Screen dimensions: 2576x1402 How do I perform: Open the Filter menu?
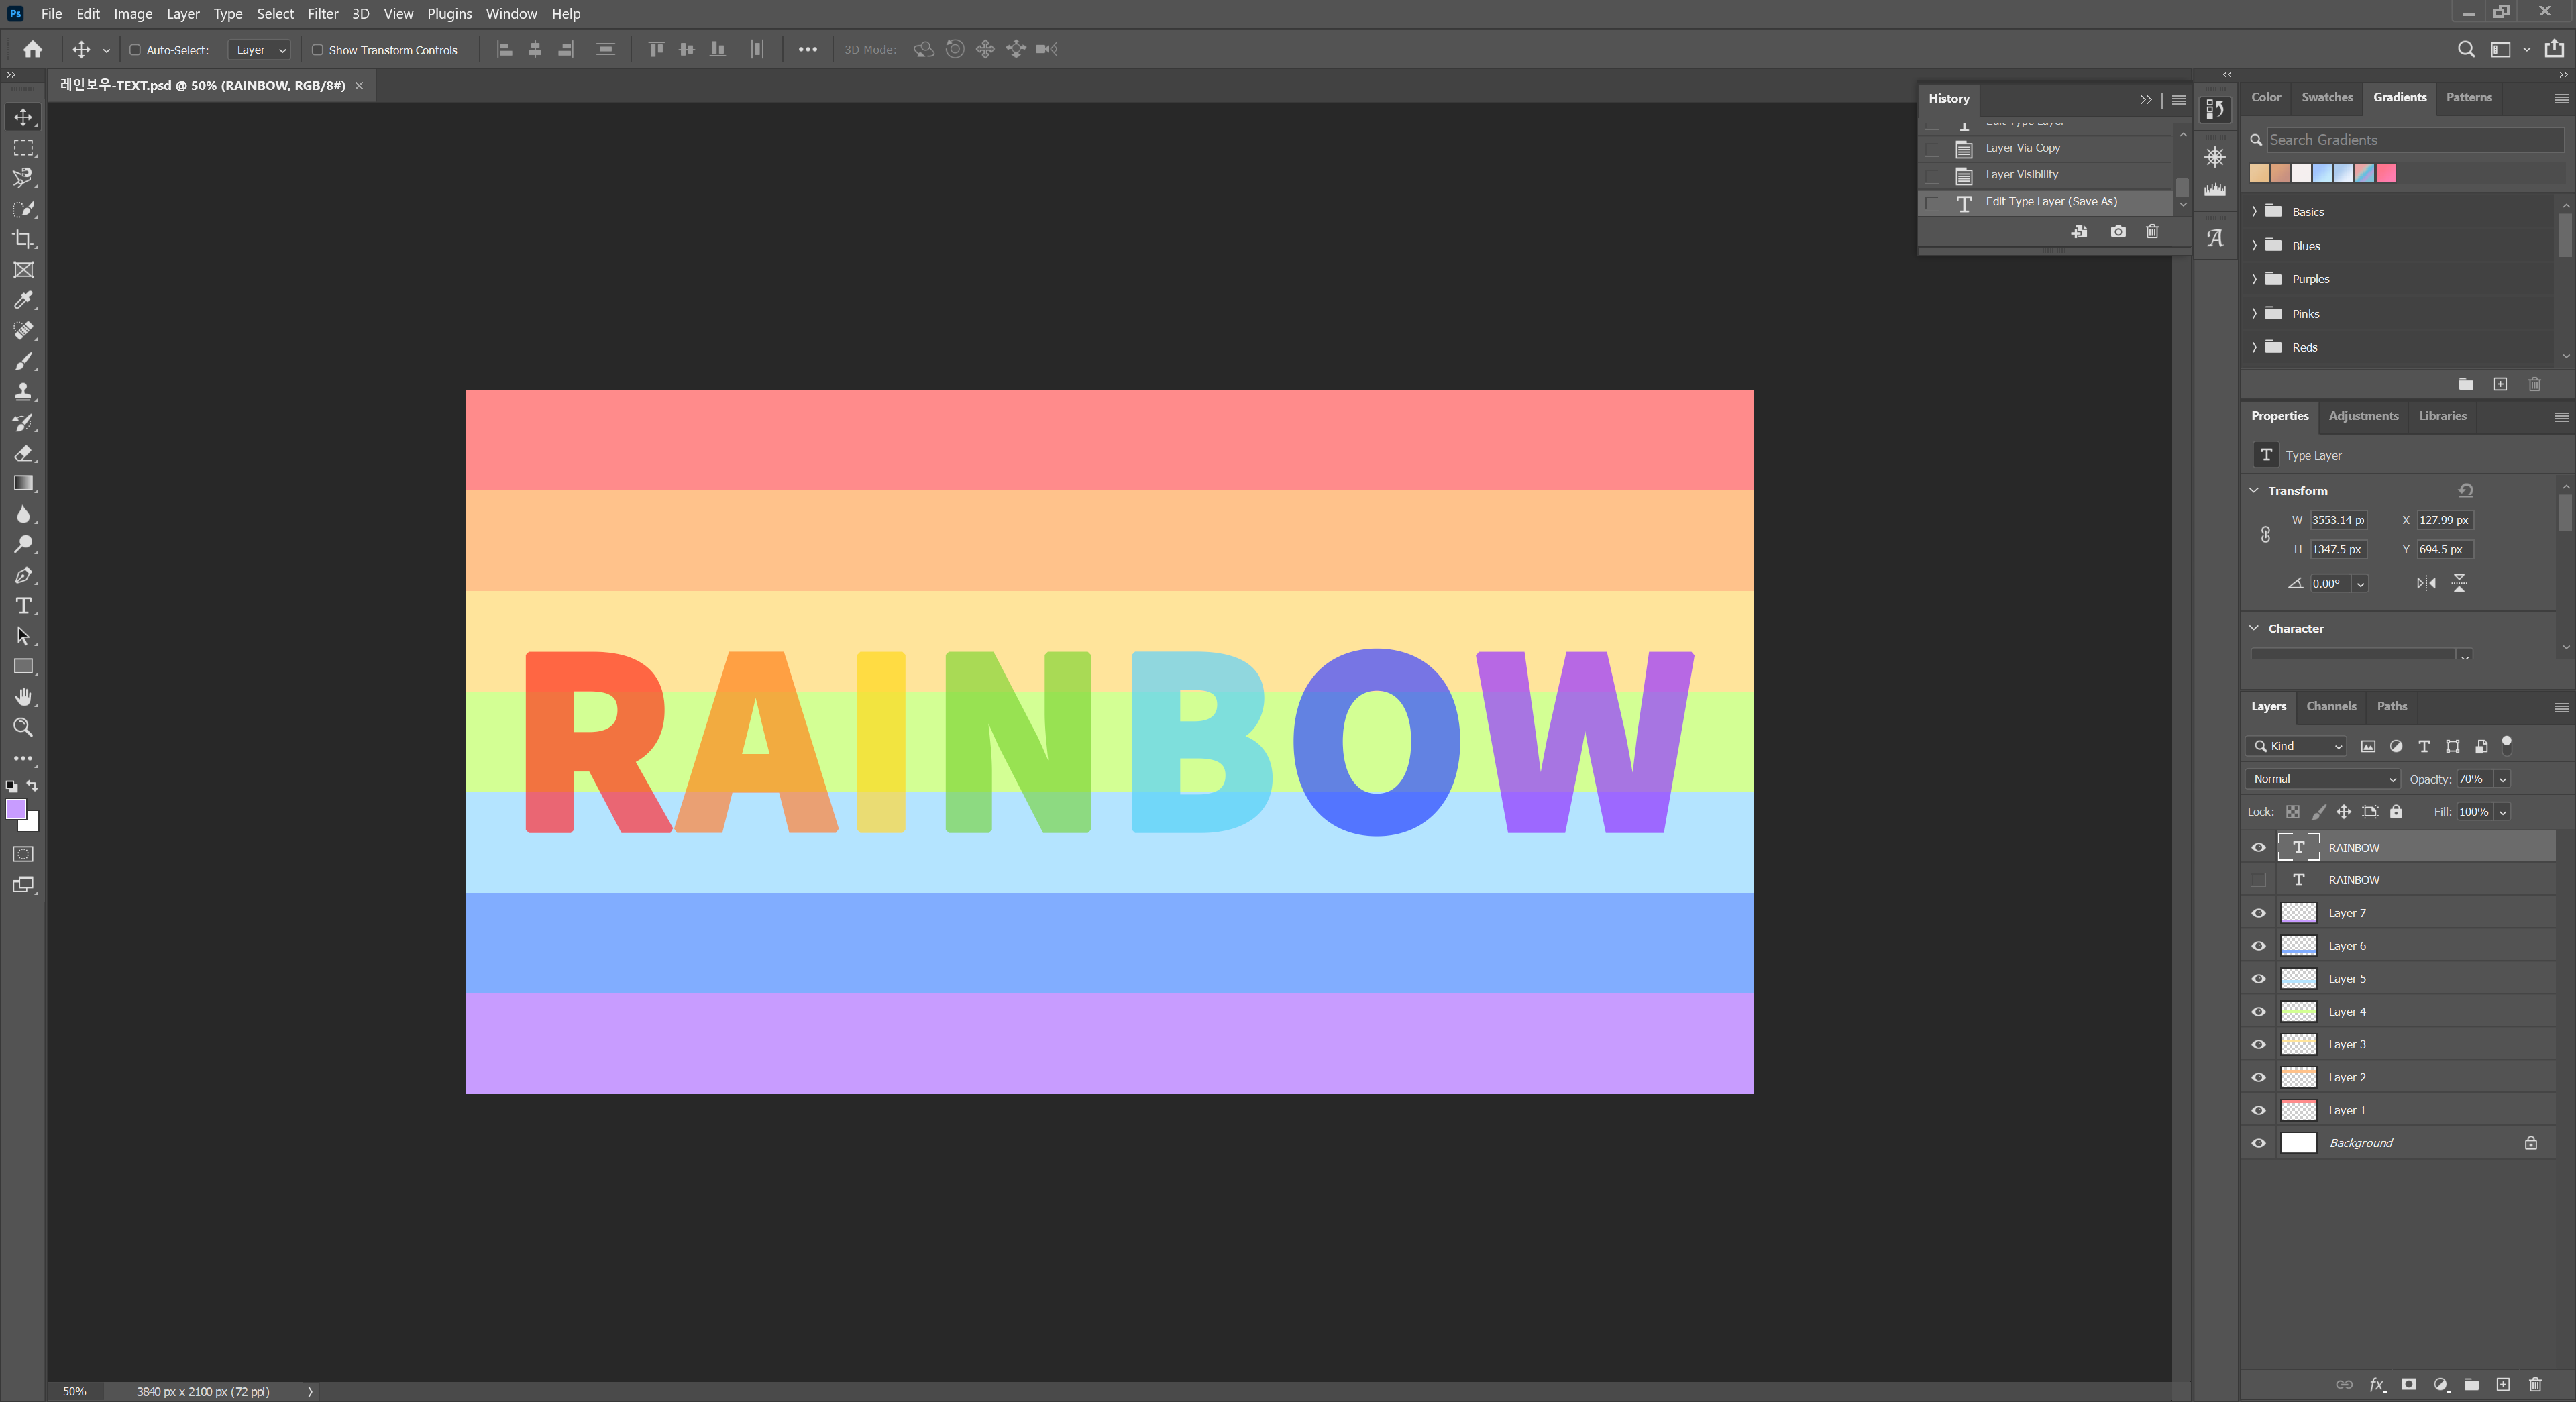point(322,14)
